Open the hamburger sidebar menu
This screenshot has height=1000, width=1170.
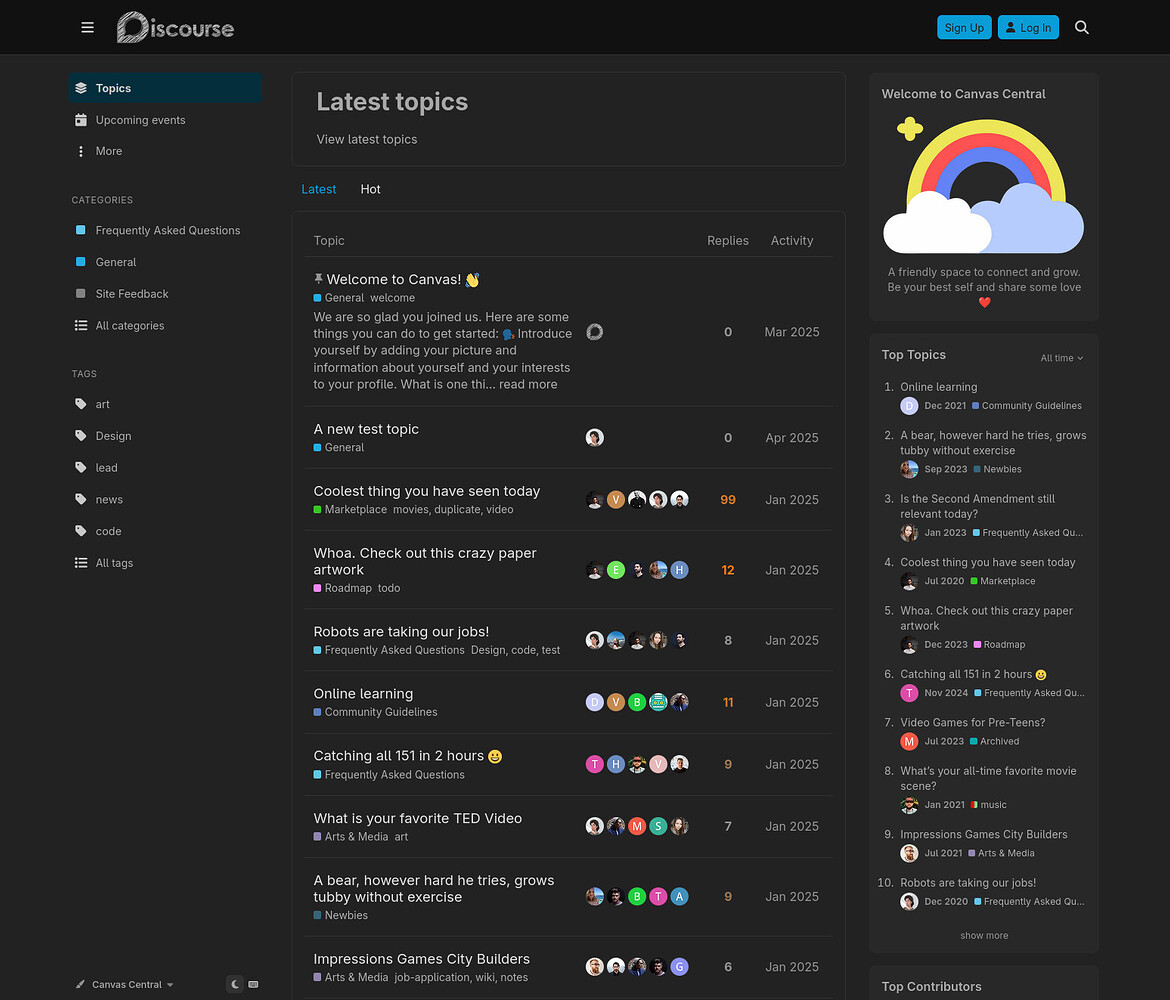tap(88, 28)
